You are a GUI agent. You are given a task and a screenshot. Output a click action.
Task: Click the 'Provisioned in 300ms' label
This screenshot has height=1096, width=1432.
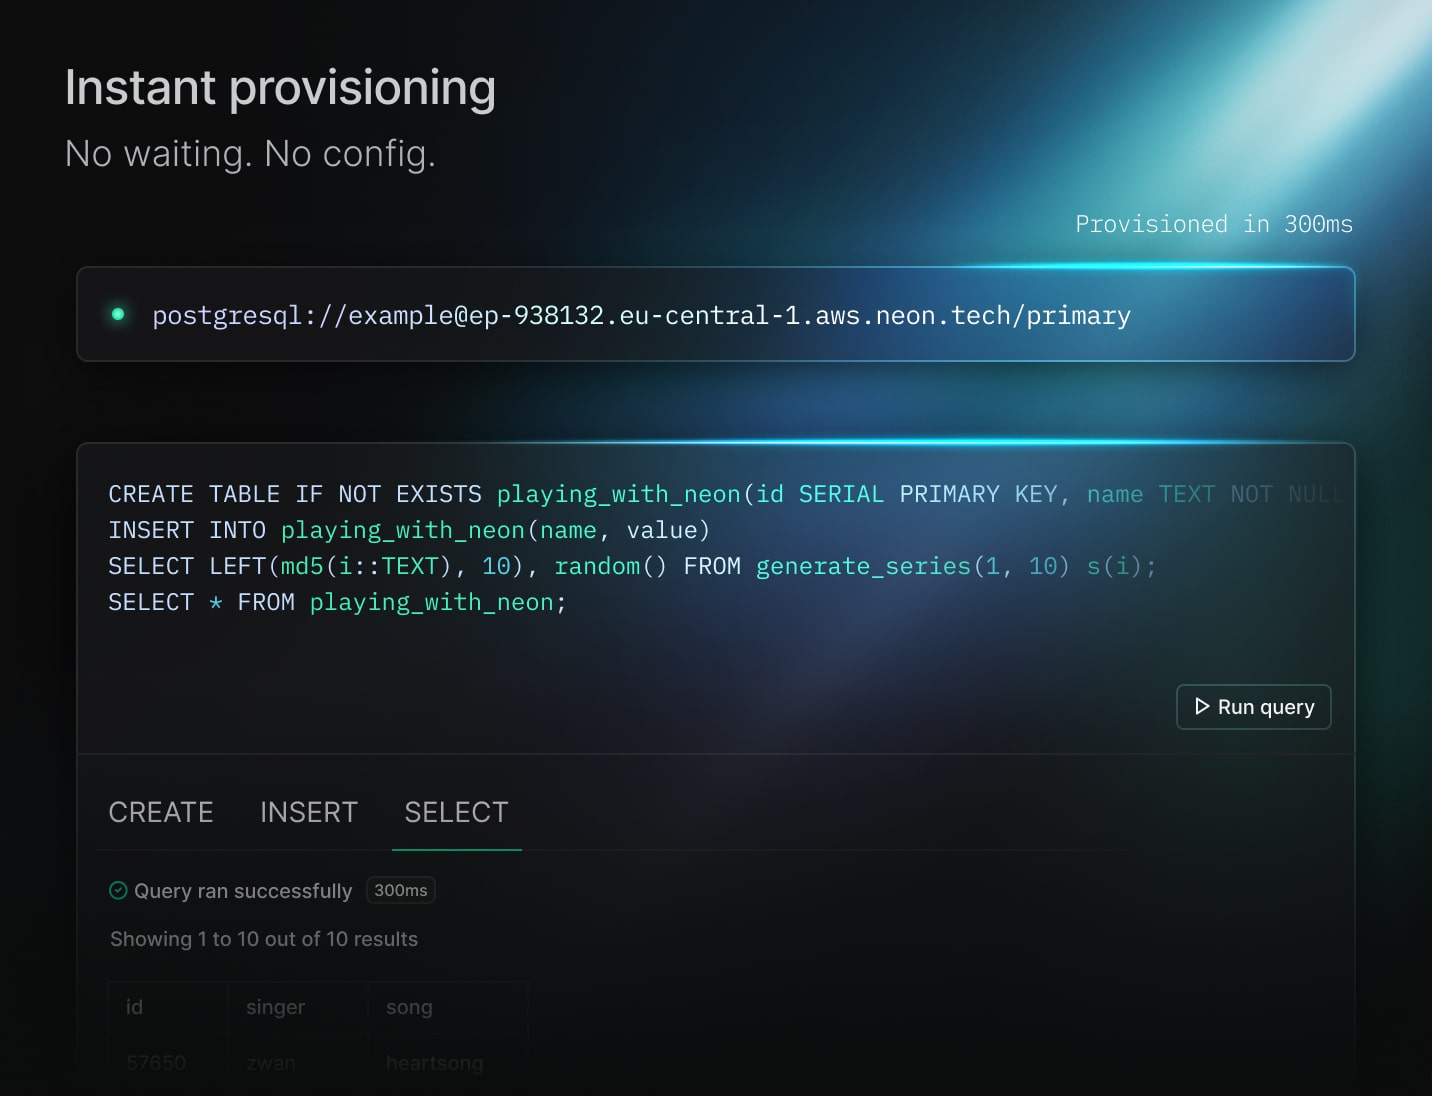pyautogui.click(x=1213, y=224)
